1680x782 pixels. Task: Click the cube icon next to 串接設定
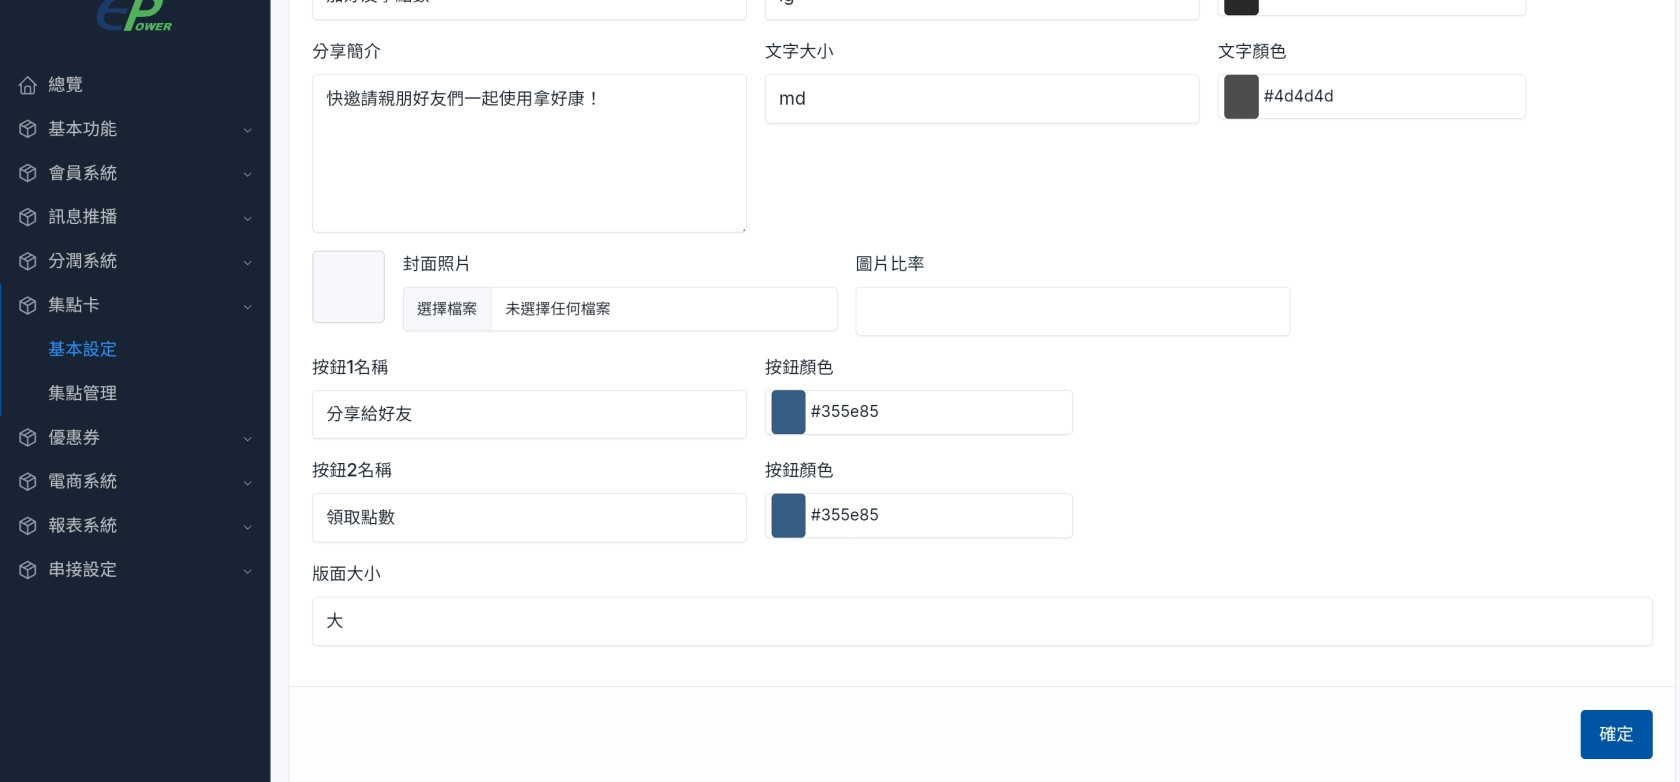point(28,569)
